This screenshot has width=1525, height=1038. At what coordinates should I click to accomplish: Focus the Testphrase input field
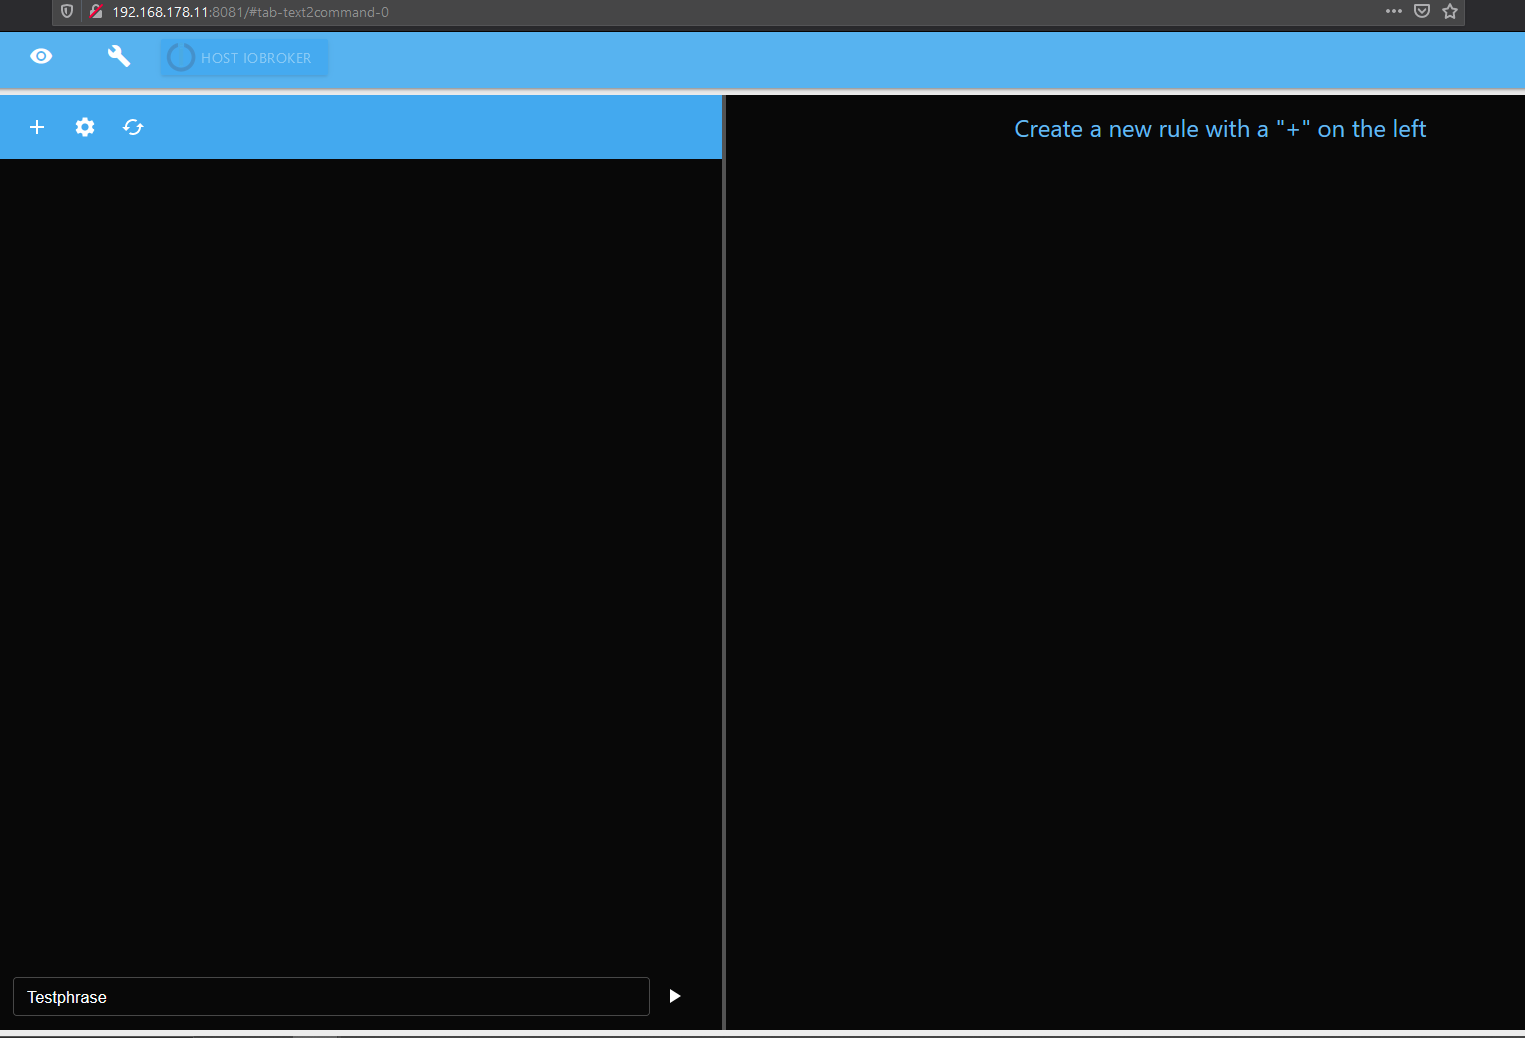click(331, 996)
